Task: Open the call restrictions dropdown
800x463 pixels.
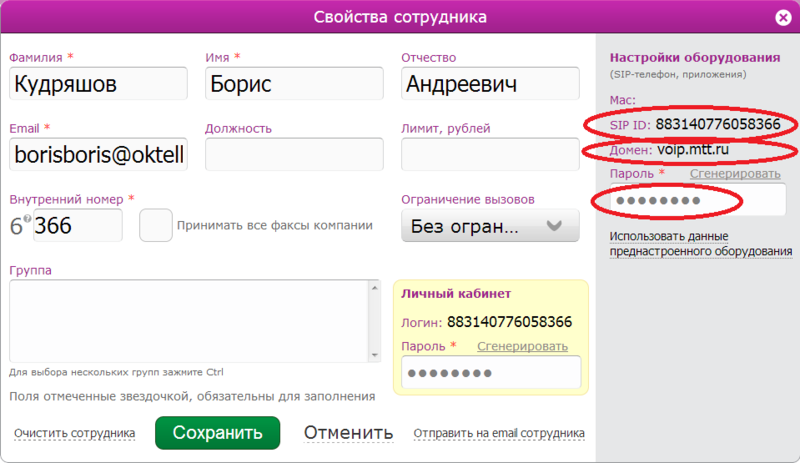Action: [489, 226]
